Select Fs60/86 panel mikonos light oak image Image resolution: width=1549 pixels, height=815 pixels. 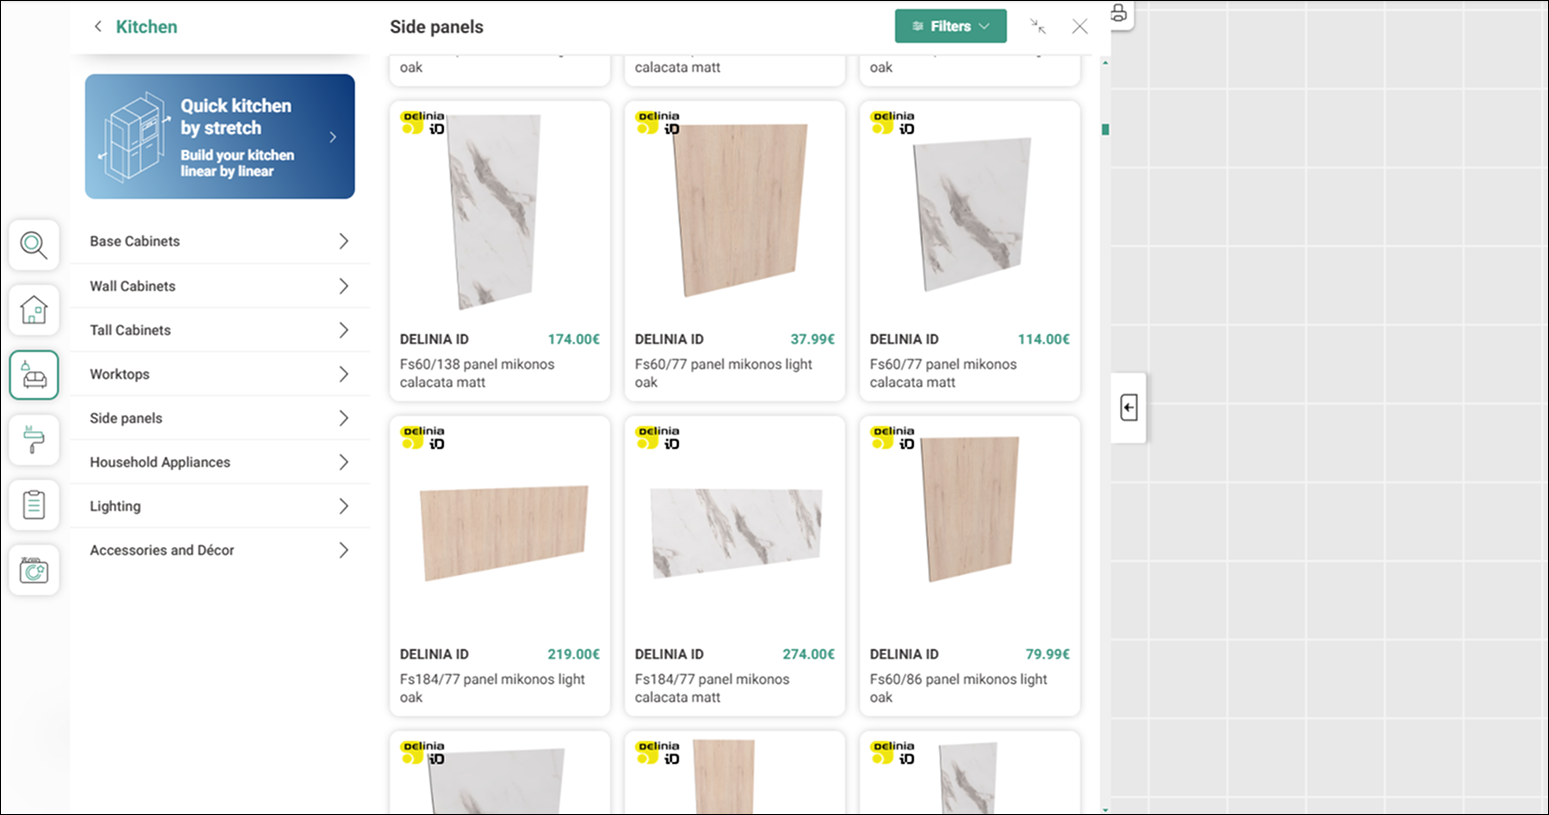click(x=969, y=508)
